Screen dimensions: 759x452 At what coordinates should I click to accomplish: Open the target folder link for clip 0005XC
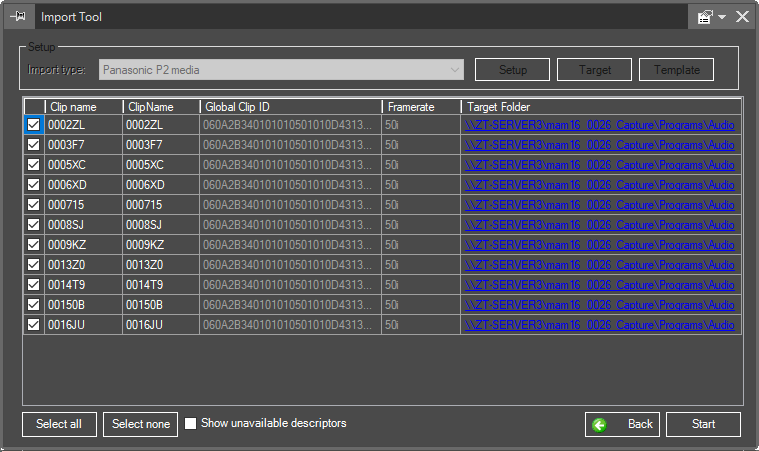click(x=600, y=165)
